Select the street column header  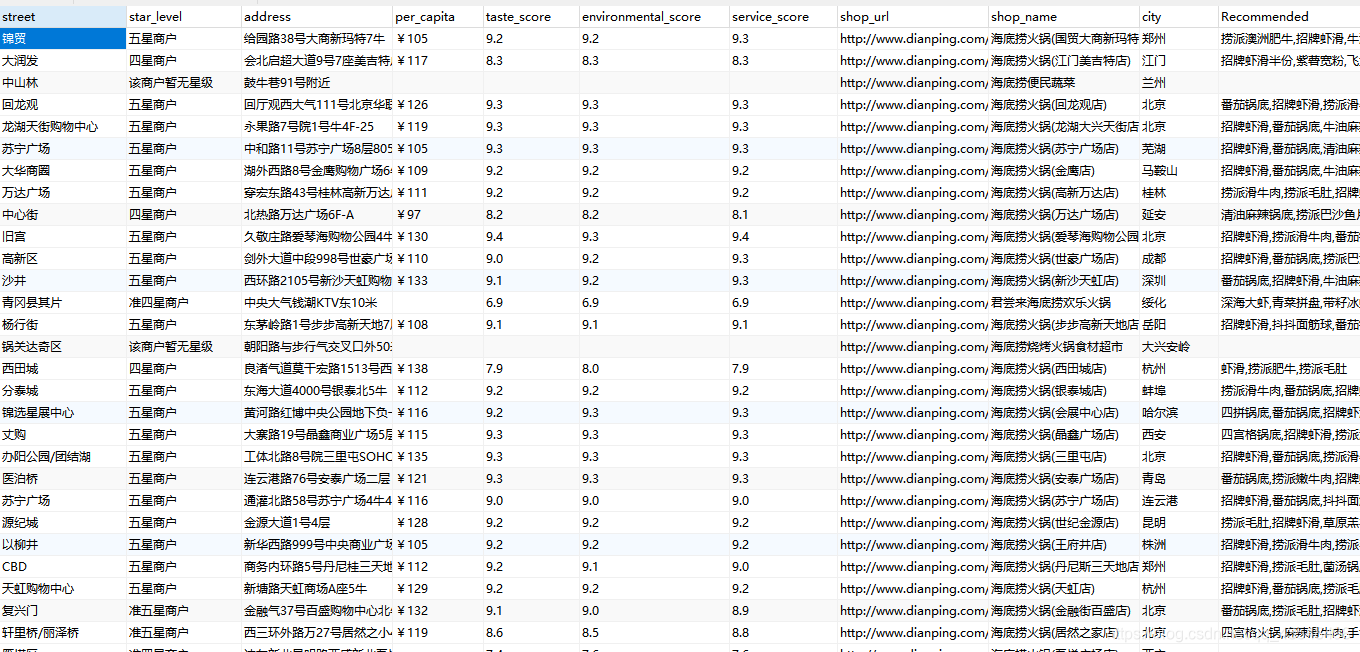click(x=63, y=16)
